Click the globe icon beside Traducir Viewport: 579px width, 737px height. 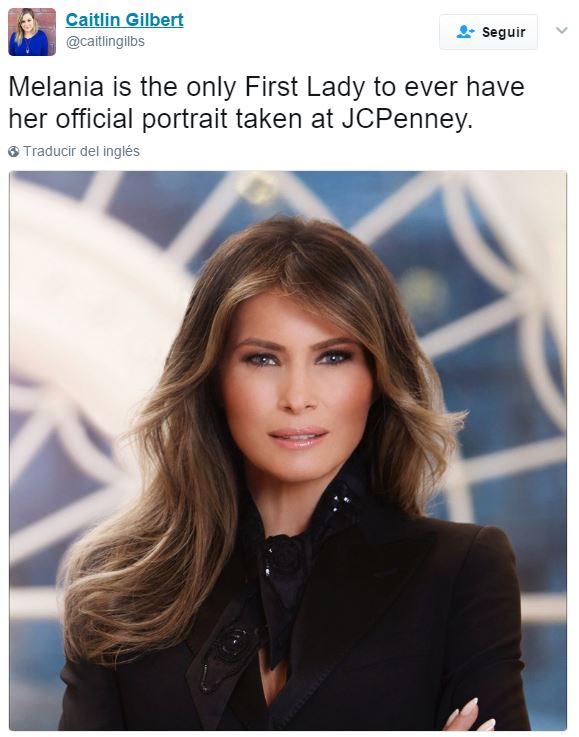tap(14, 152)
